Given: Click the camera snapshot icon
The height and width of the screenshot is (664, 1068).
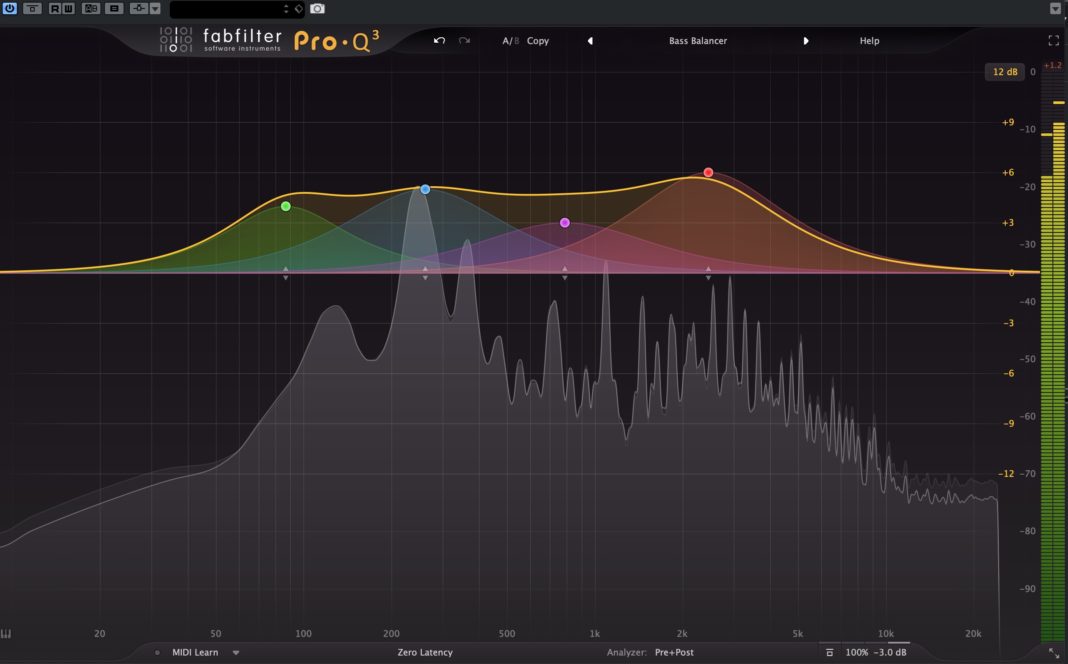Looking at the screenshot, I should click(x=317, y=8).
